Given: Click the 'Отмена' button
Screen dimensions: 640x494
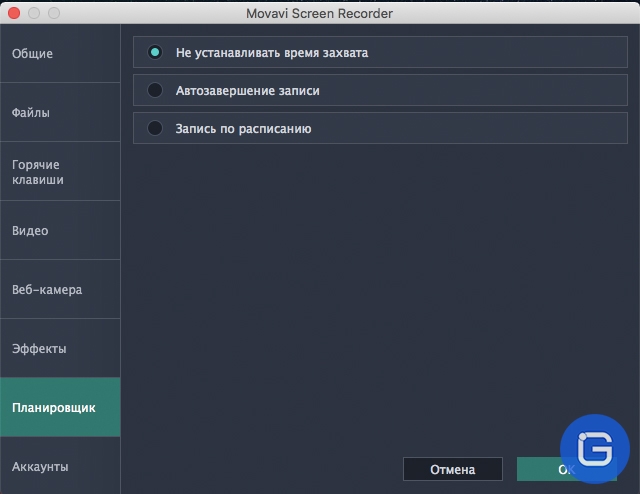Looking at the screenshot, I should pyautogui.click(x=453, y=469).
